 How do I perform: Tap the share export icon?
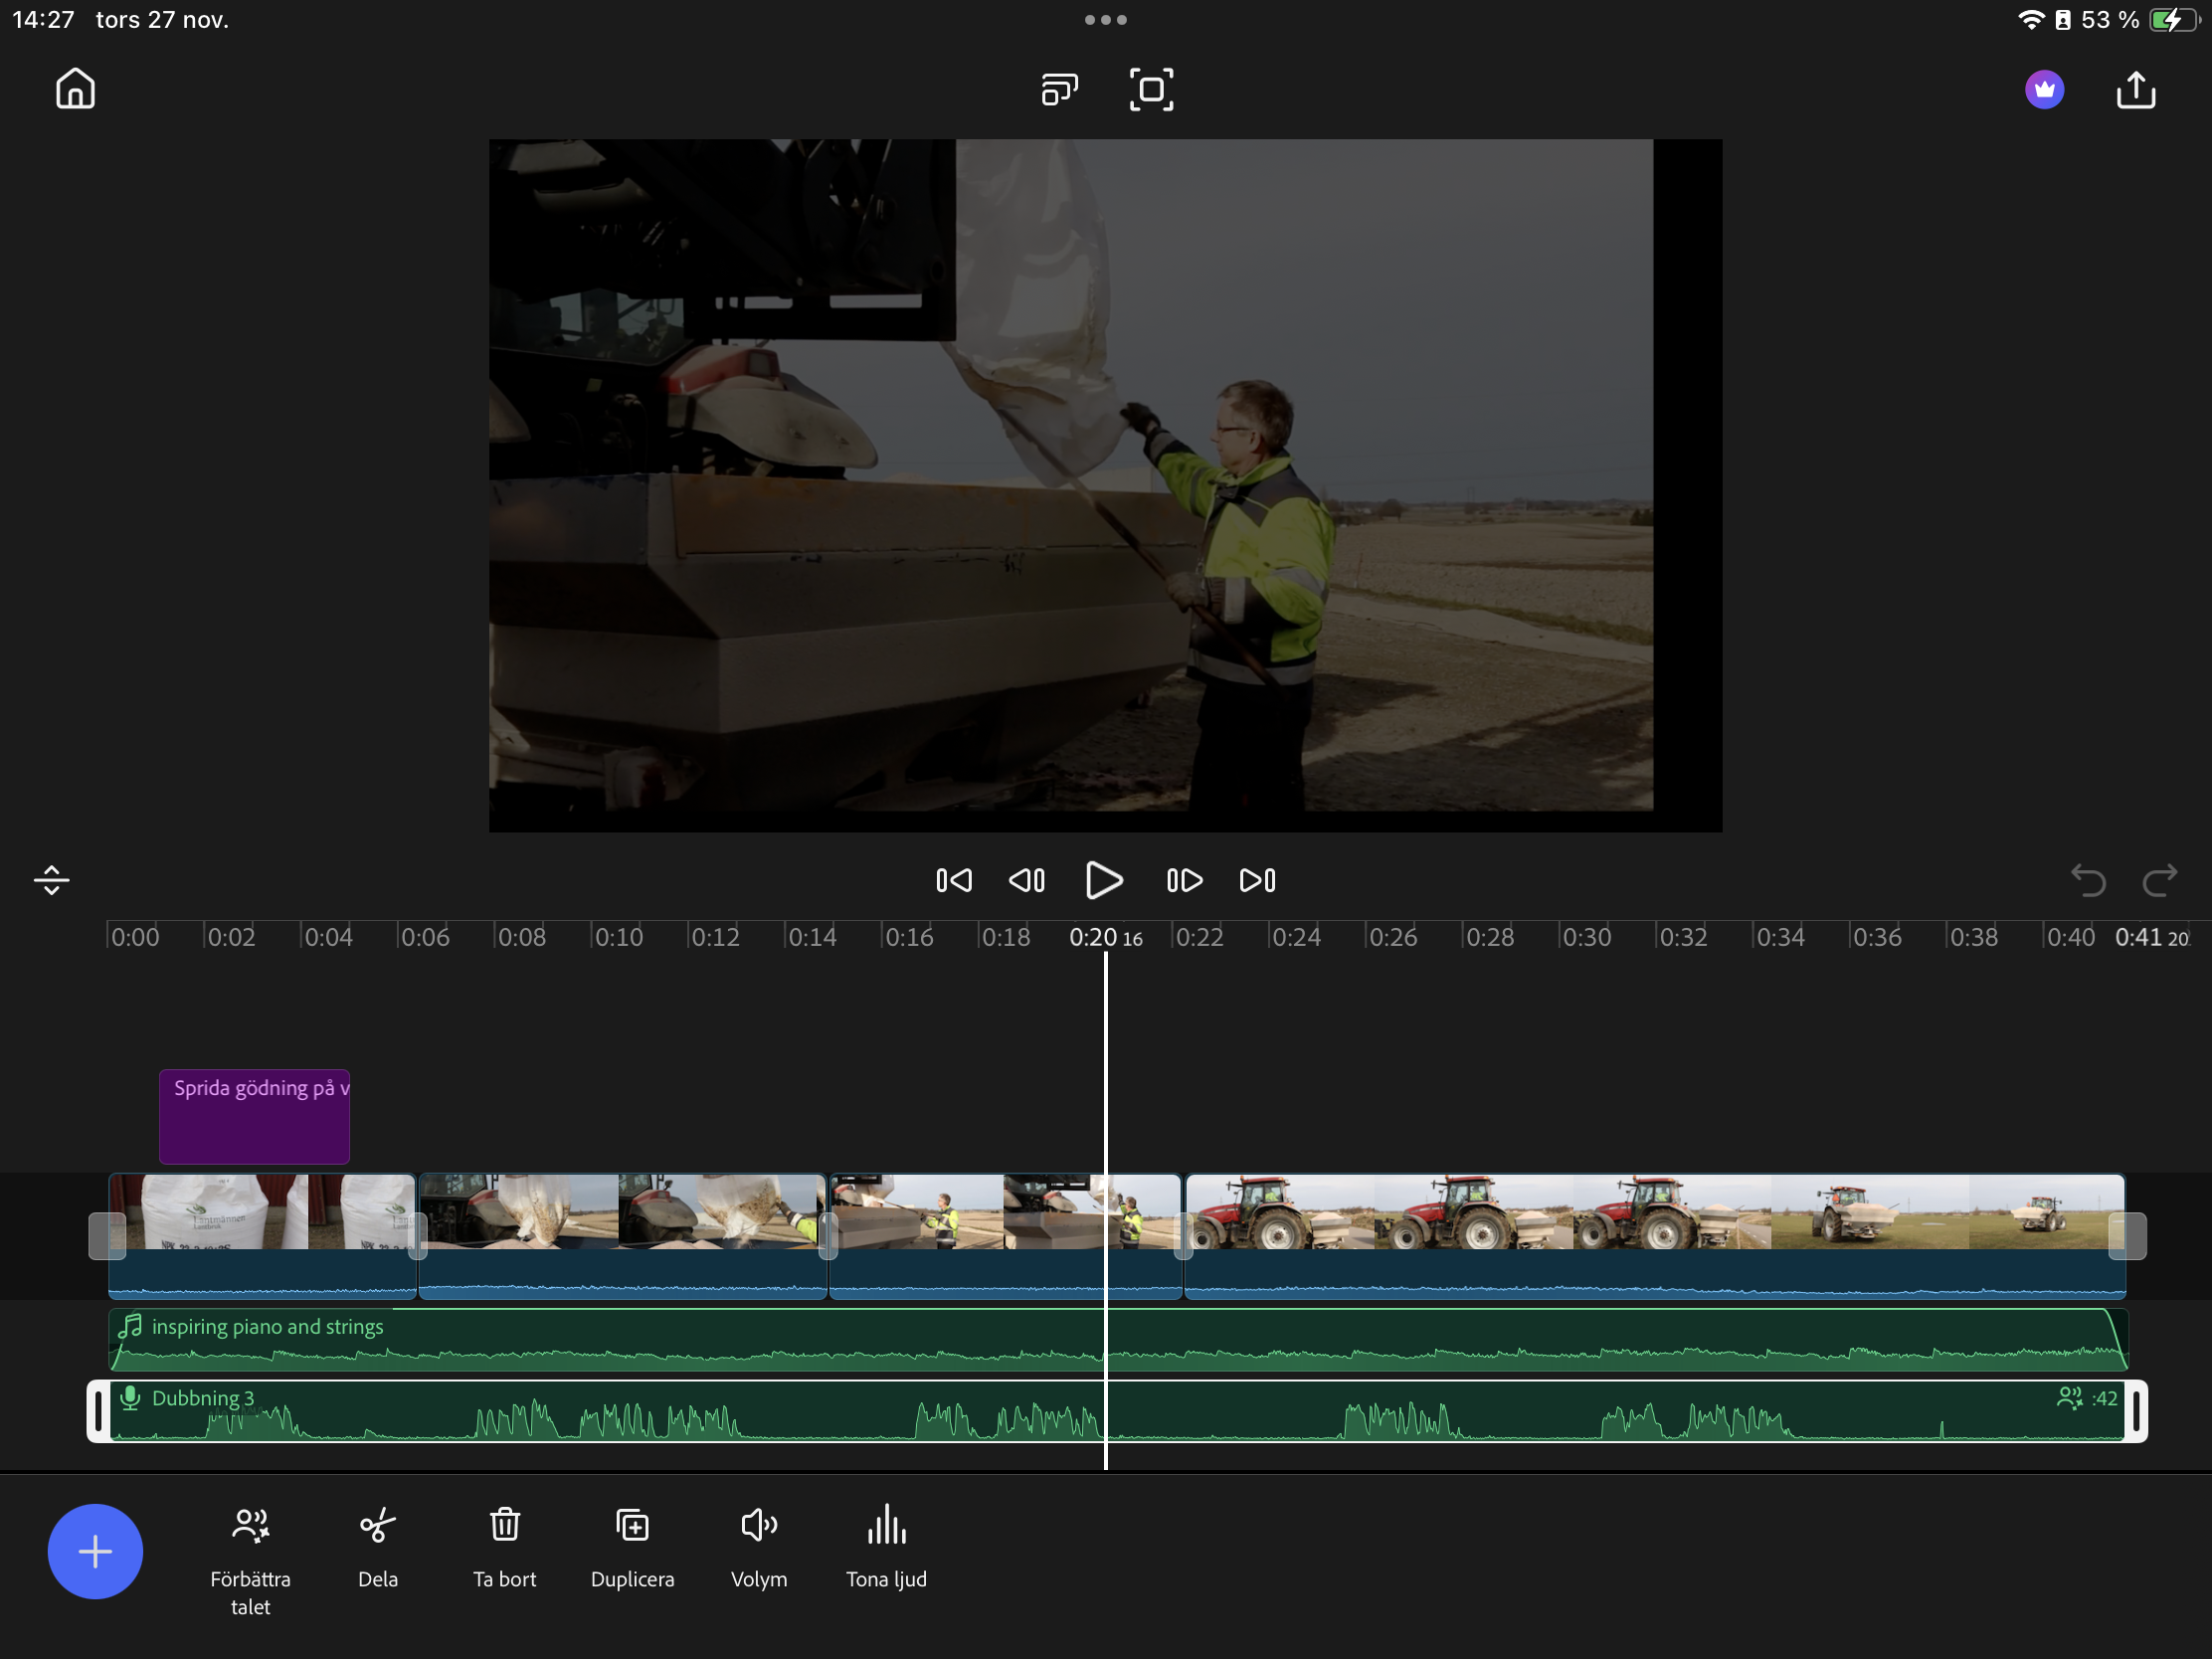(x=2135, y=90)
